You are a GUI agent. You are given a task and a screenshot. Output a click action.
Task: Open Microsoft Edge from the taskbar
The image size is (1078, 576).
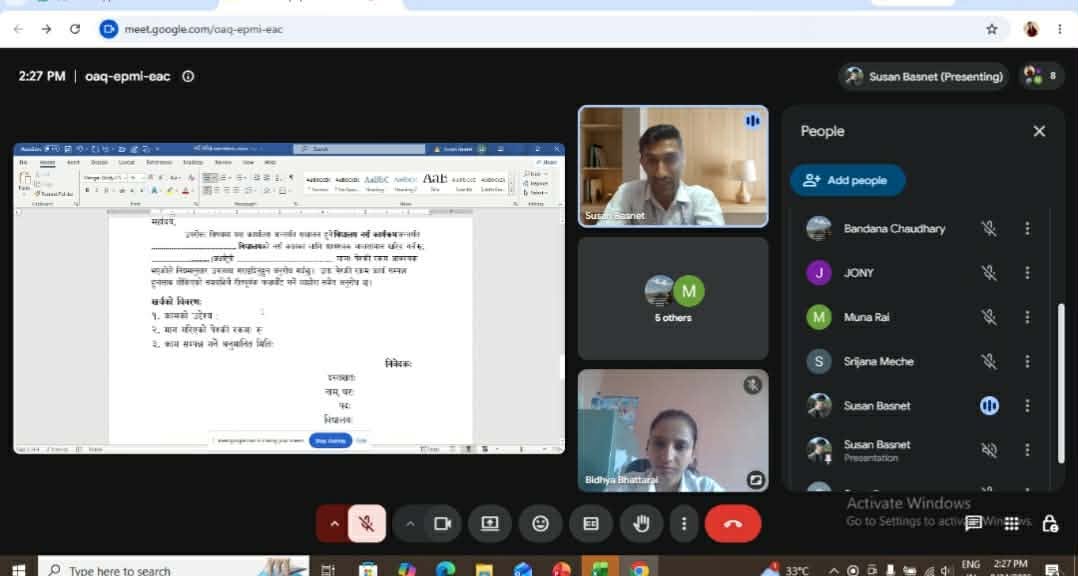446,569
